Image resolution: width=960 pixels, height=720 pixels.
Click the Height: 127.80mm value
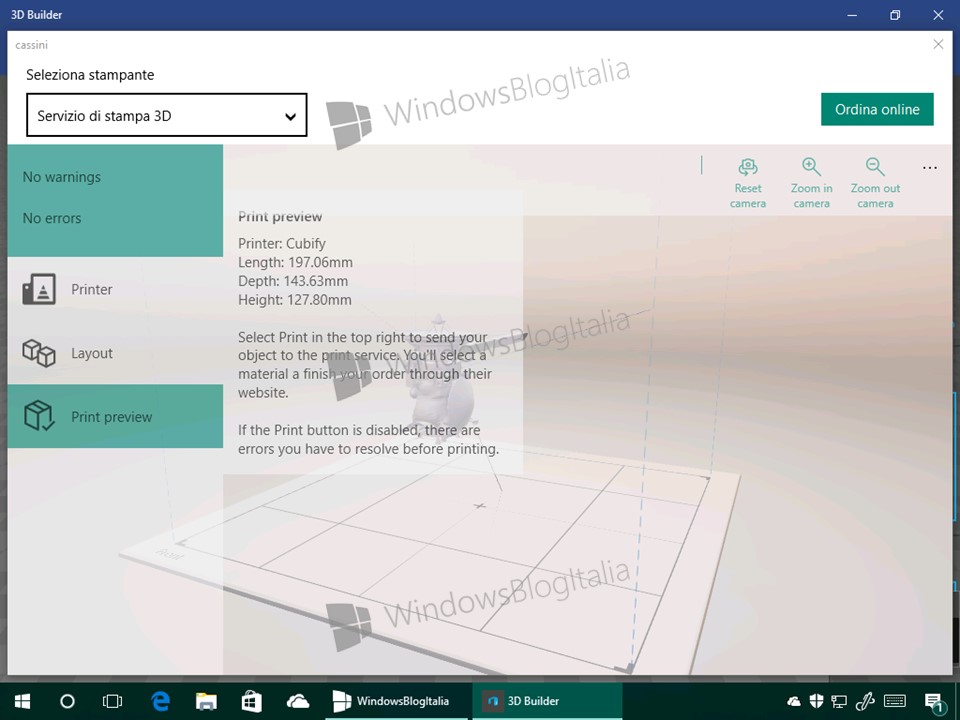tap(294, 300)
